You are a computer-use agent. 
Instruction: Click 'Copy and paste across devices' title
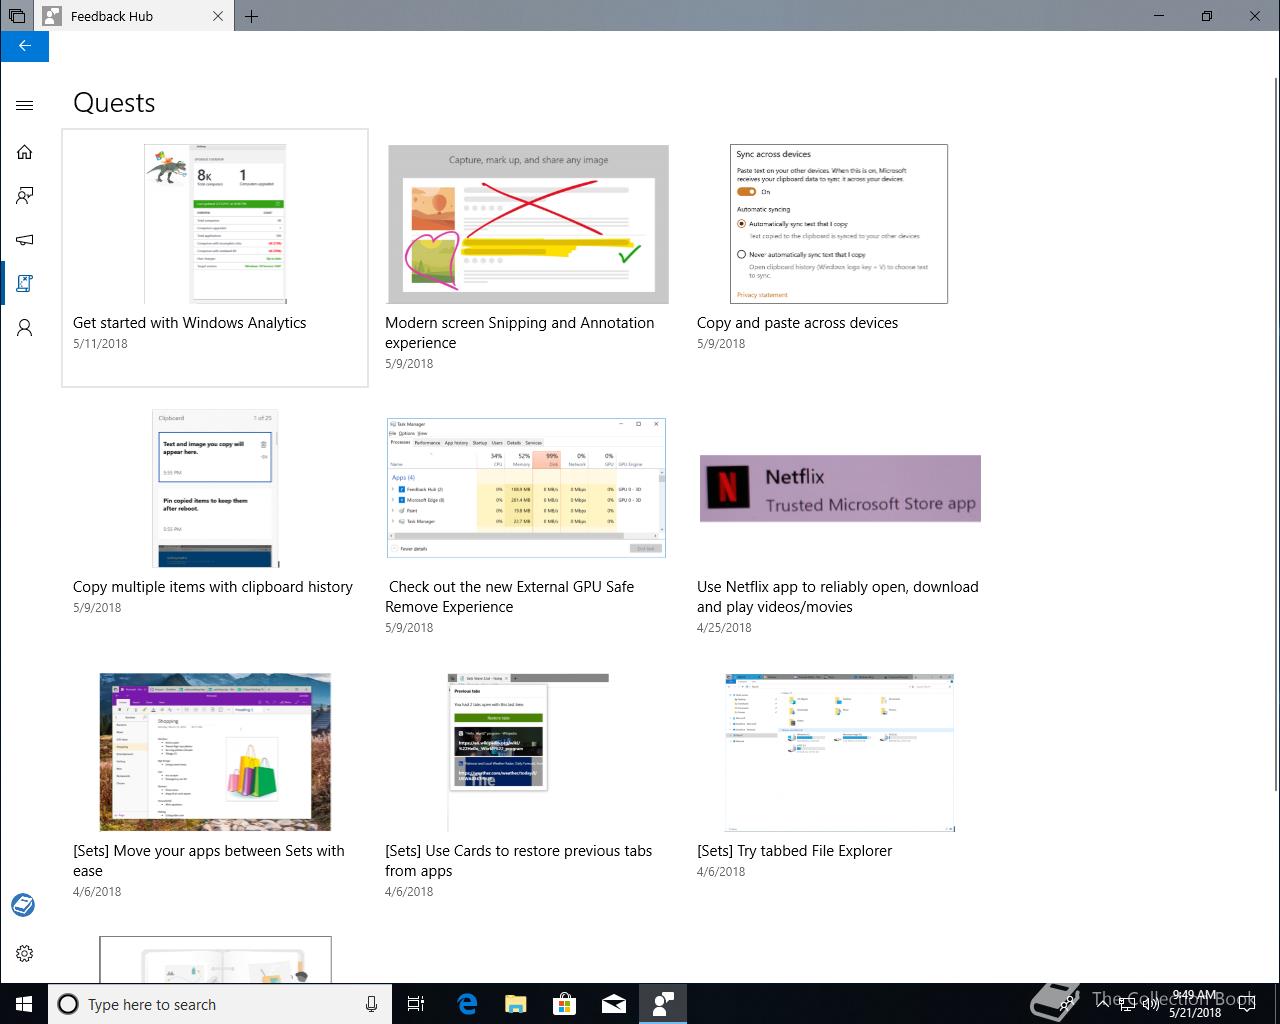point(797,323)
